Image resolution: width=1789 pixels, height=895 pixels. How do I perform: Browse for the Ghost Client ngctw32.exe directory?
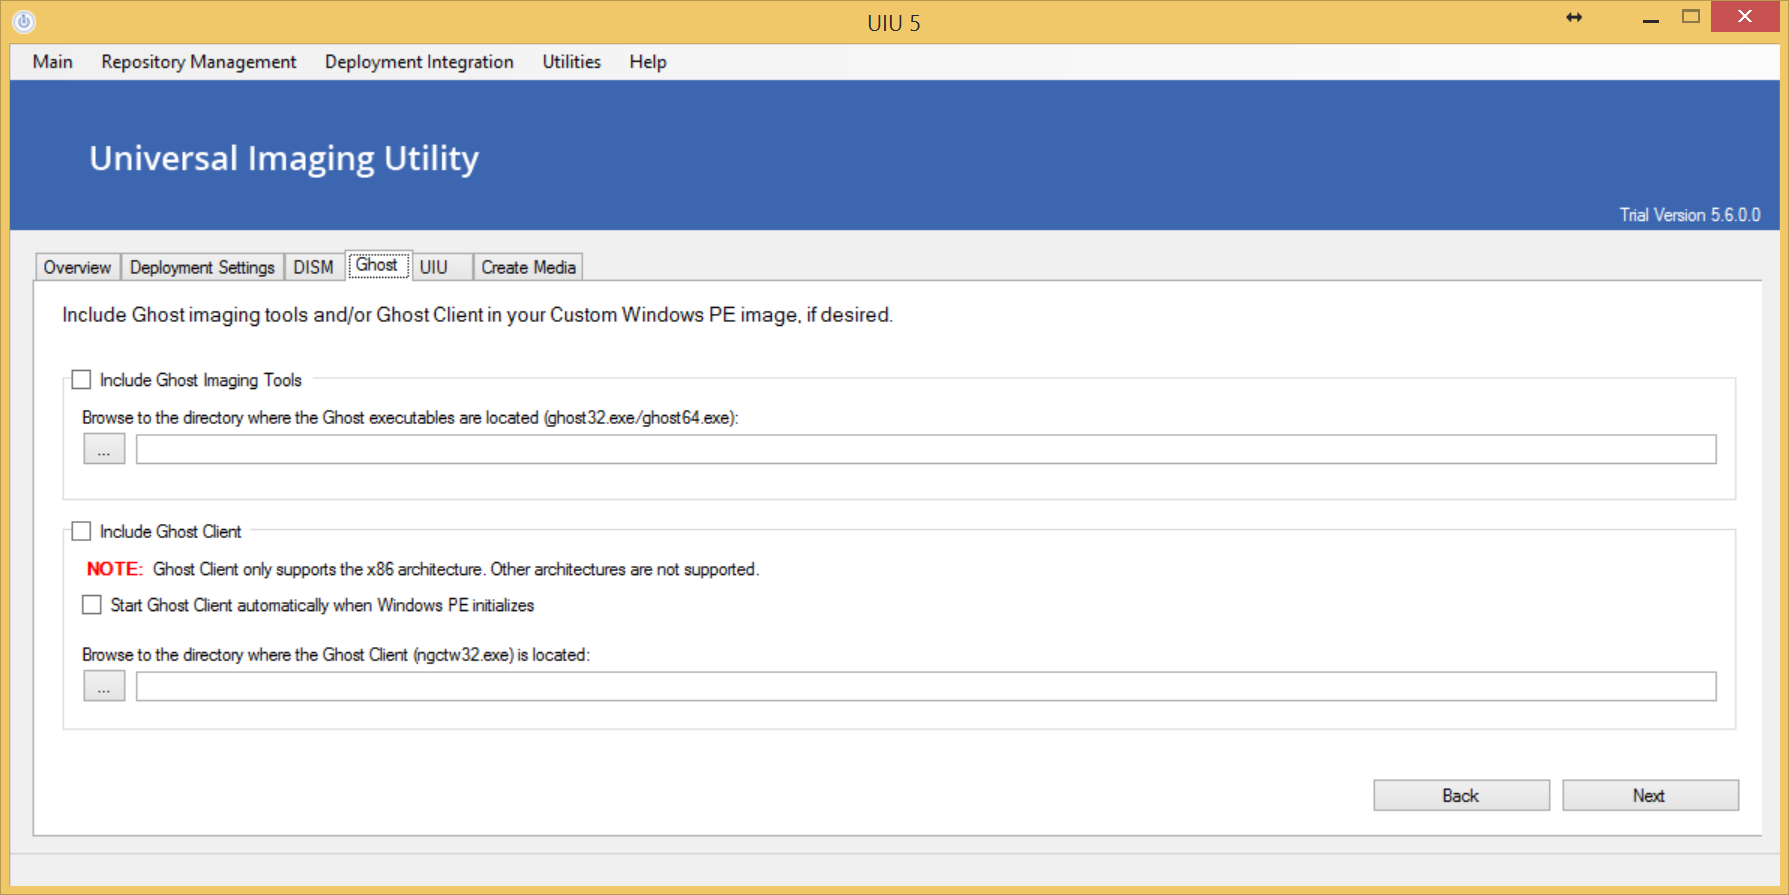click(x=104, y=687)
